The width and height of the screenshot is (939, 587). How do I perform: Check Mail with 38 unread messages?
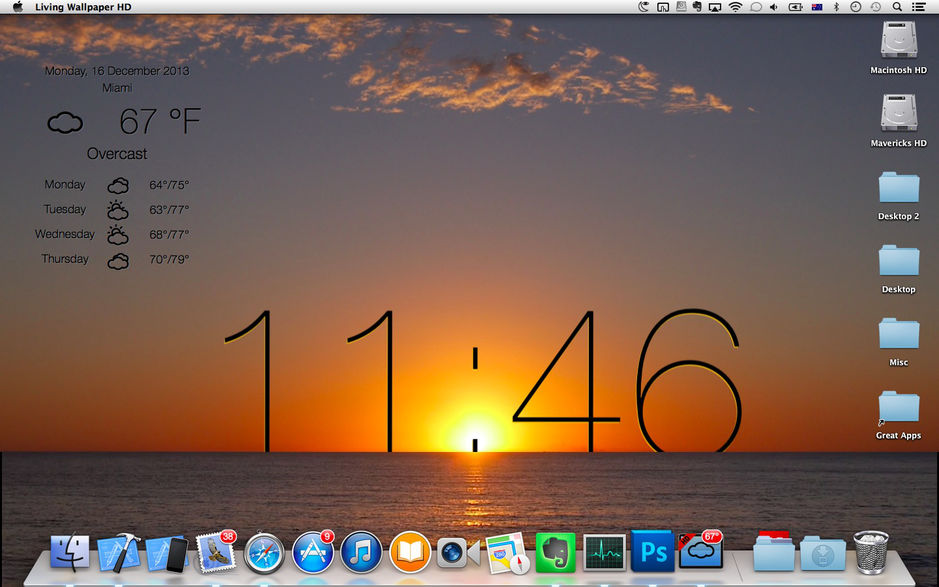pyautogui.click(x=215, y=550)
